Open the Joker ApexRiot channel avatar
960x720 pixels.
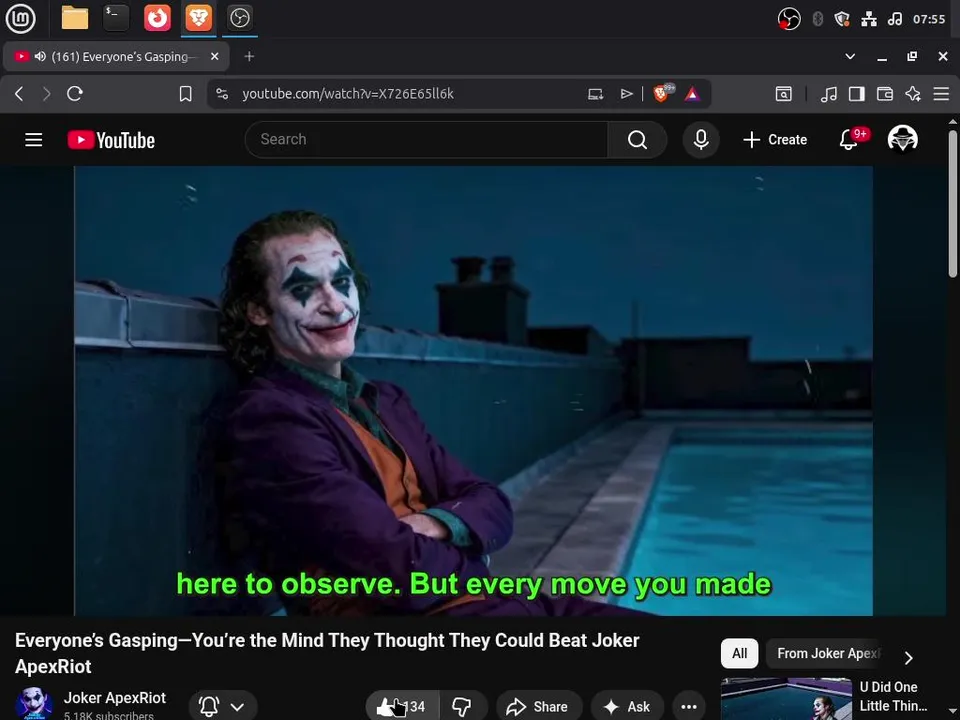point(34,703)
